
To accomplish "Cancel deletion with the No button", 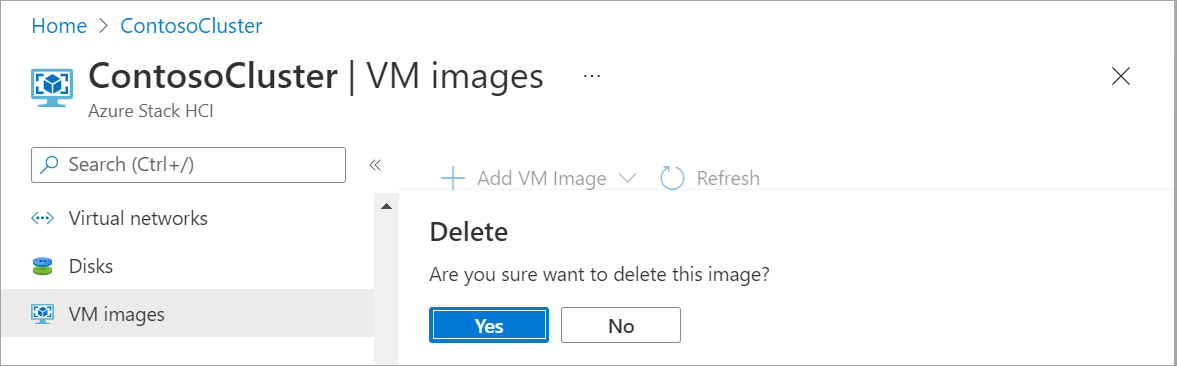I will tap(621, 325).
